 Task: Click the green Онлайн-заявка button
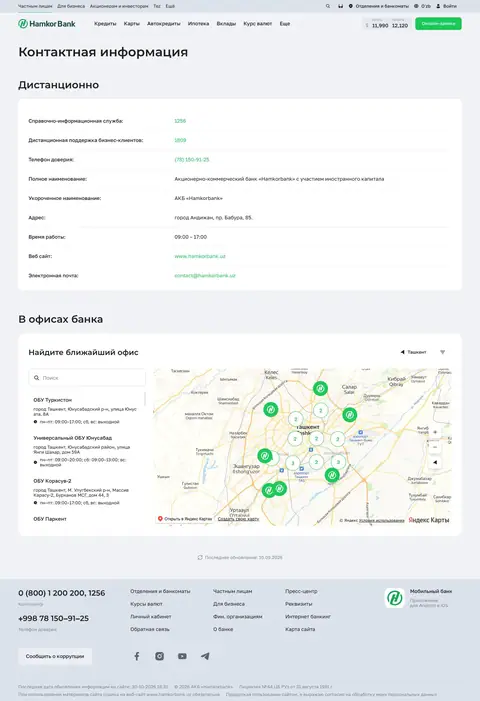pyautogui.click(x=438, y=24)
